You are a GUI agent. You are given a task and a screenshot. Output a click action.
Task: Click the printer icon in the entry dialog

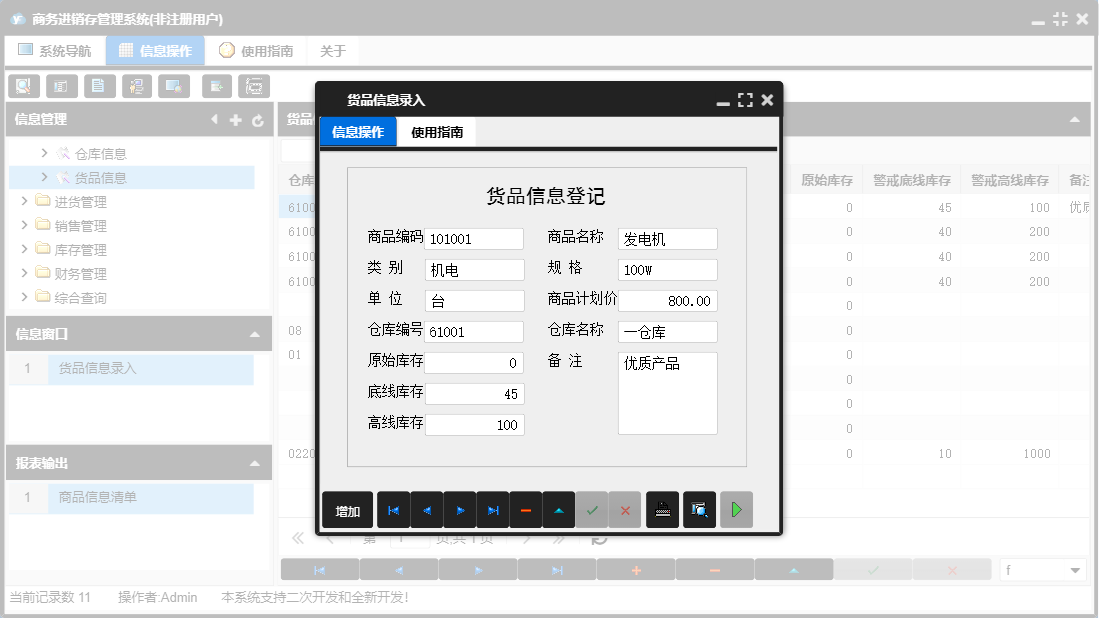662,510
